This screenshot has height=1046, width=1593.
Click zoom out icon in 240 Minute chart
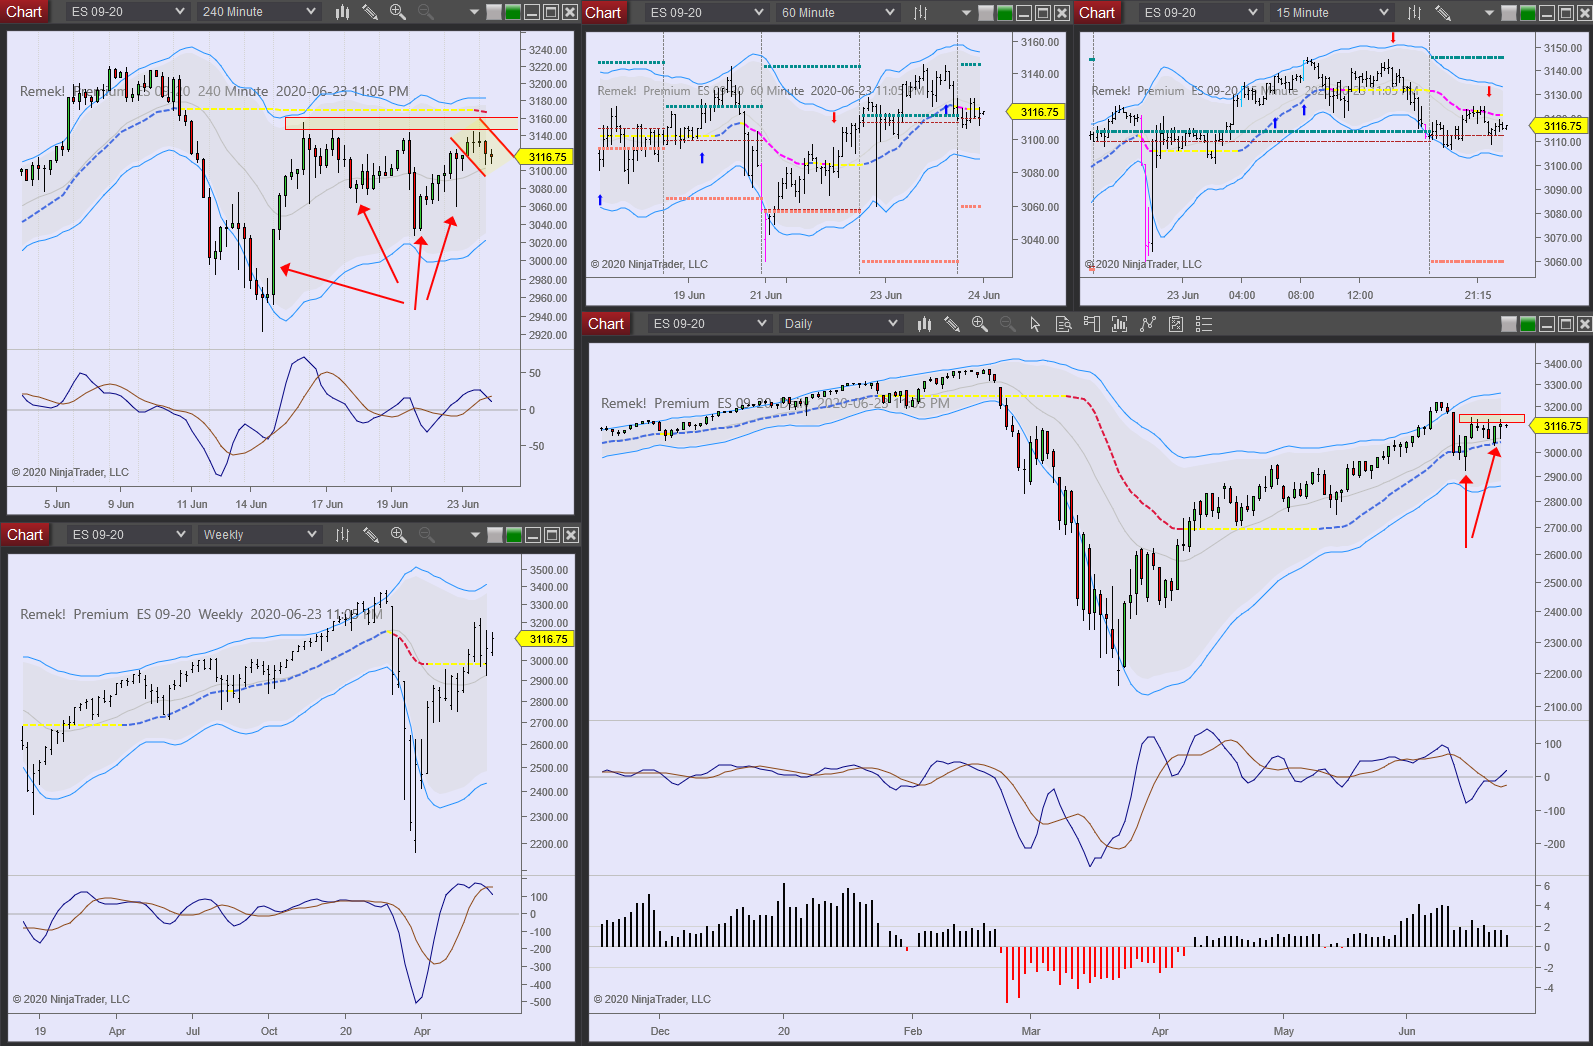[425, 12]
